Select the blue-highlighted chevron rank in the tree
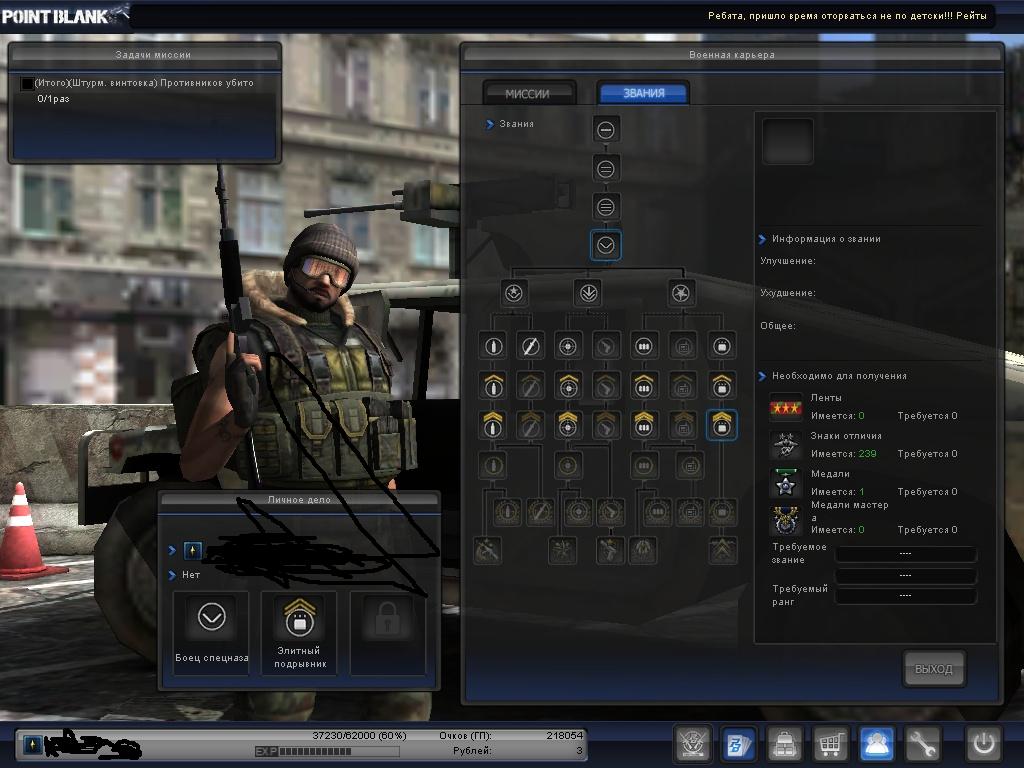Viewport: 1024px width, 768px height. click(x=605, y=245)
